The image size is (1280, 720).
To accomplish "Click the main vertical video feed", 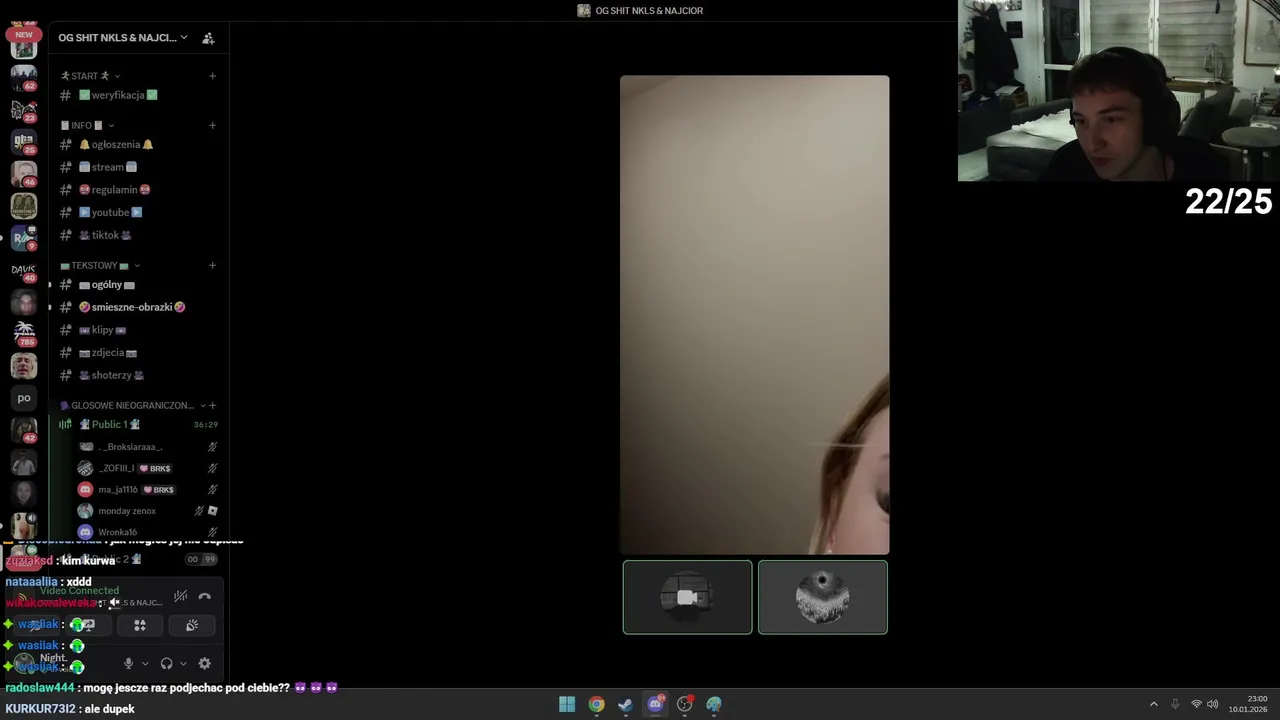I will 754,315.
